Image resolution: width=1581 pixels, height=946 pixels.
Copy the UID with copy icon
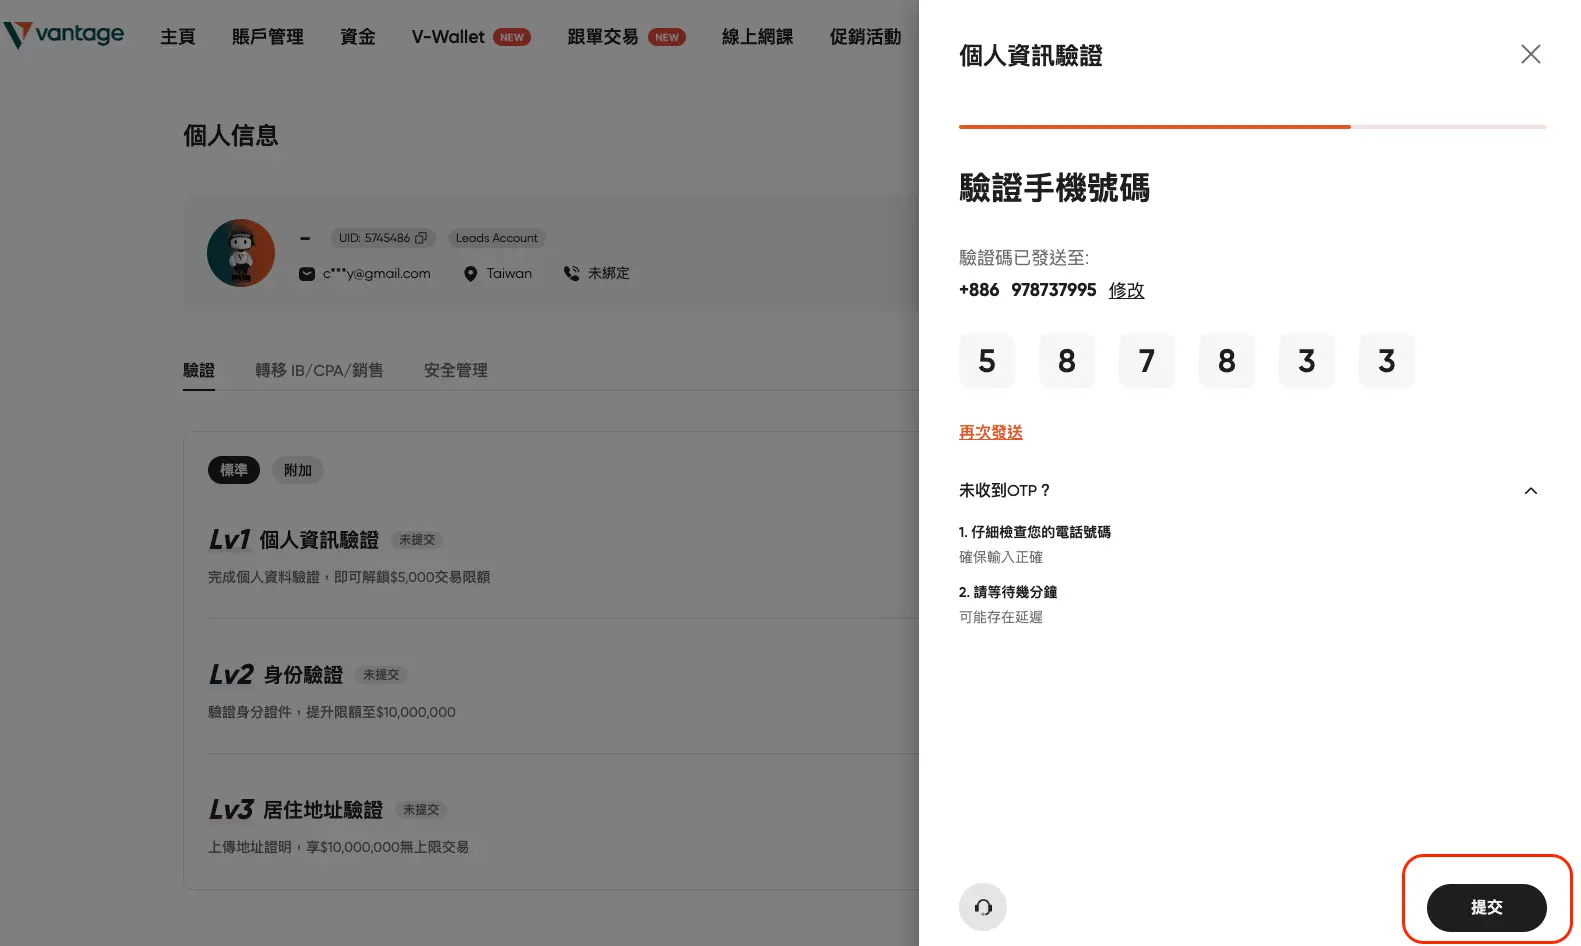421,238
